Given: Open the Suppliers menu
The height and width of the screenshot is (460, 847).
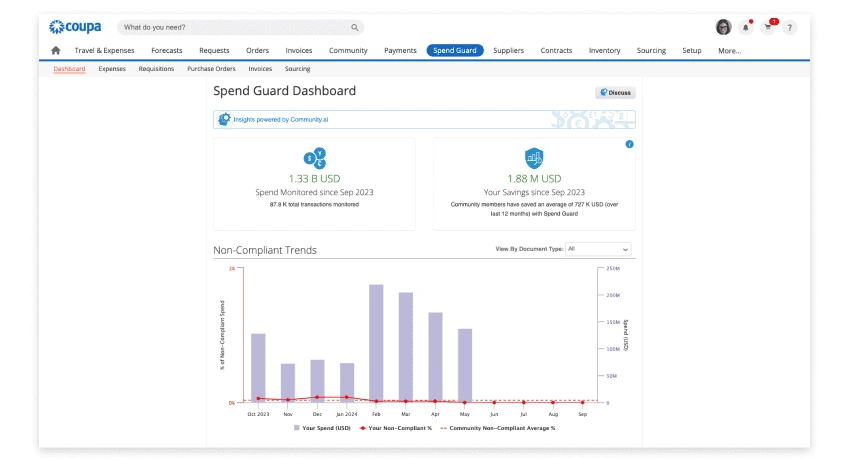Looking at the screenshot, I should tap(508, 50).
